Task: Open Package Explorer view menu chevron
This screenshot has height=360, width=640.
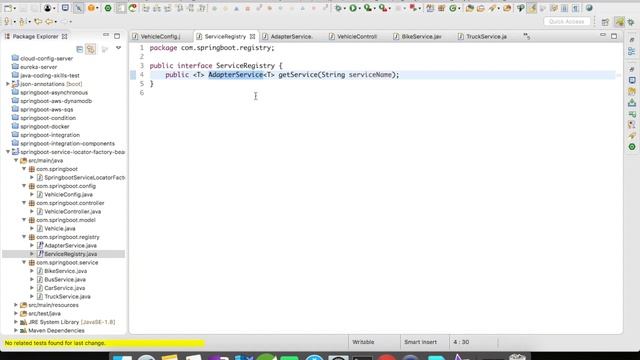Action: pos(118,48)
